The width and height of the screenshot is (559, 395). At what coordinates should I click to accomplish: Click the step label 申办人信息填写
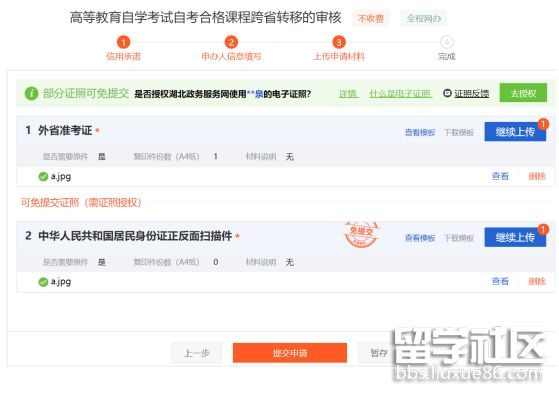[231, 56]
